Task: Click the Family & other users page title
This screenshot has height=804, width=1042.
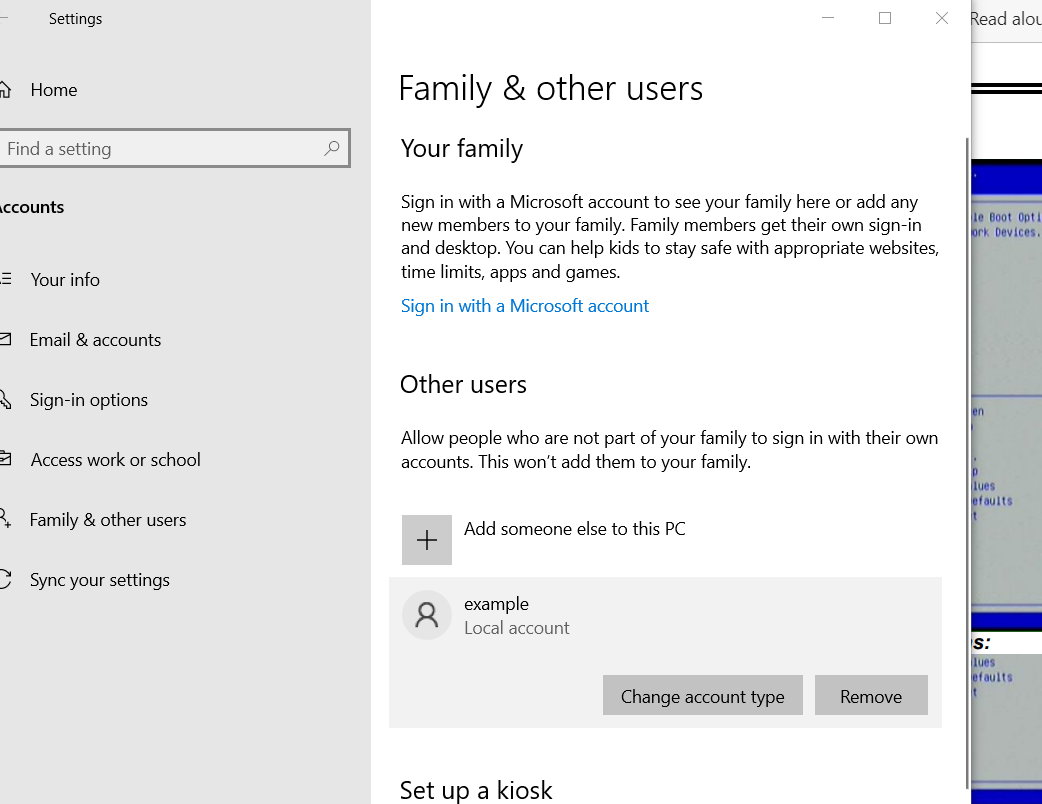Action: click(550, 89)
